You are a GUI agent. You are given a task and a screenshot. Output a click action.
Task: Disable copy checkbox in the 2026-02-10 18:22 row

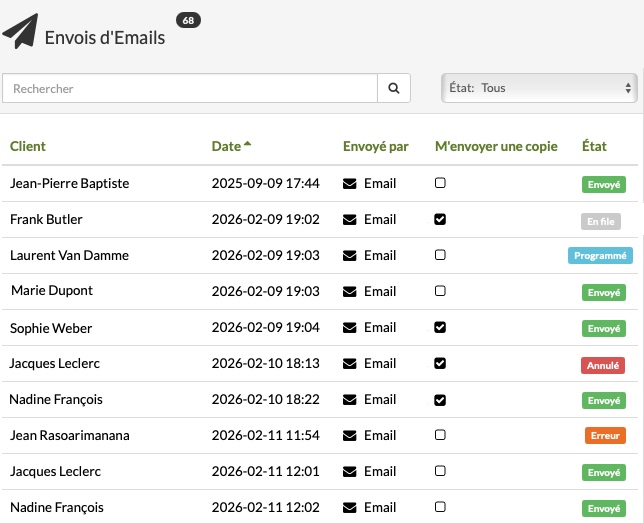[440, 400]
